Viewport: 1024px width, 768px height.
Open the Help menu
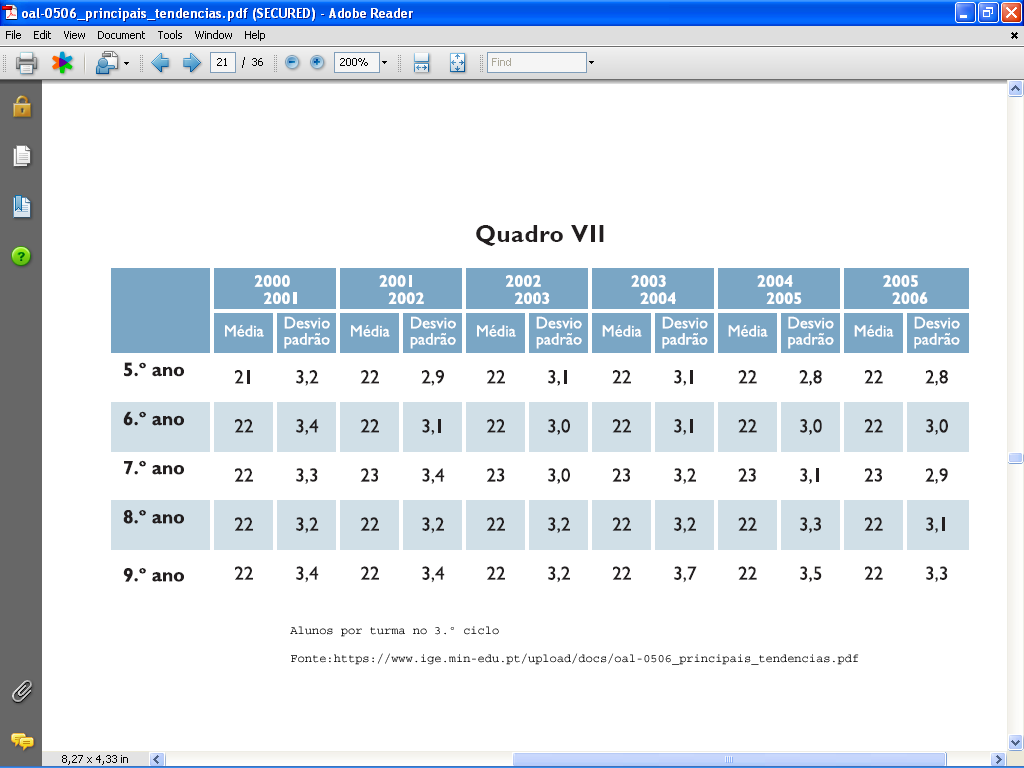pyautogui.click(x=255, y=35)
